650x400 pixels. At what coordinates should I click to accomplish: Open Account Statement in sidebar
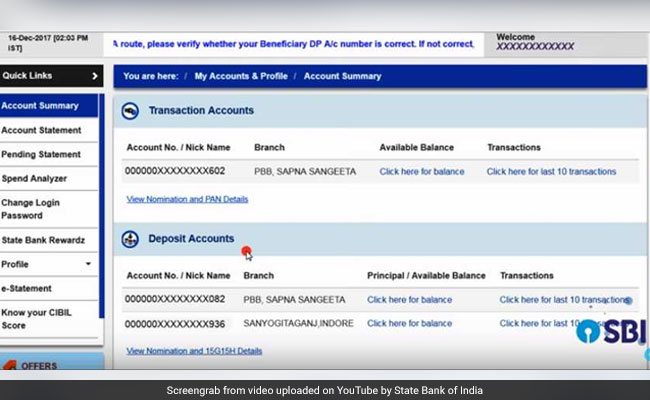coord(41,130)
